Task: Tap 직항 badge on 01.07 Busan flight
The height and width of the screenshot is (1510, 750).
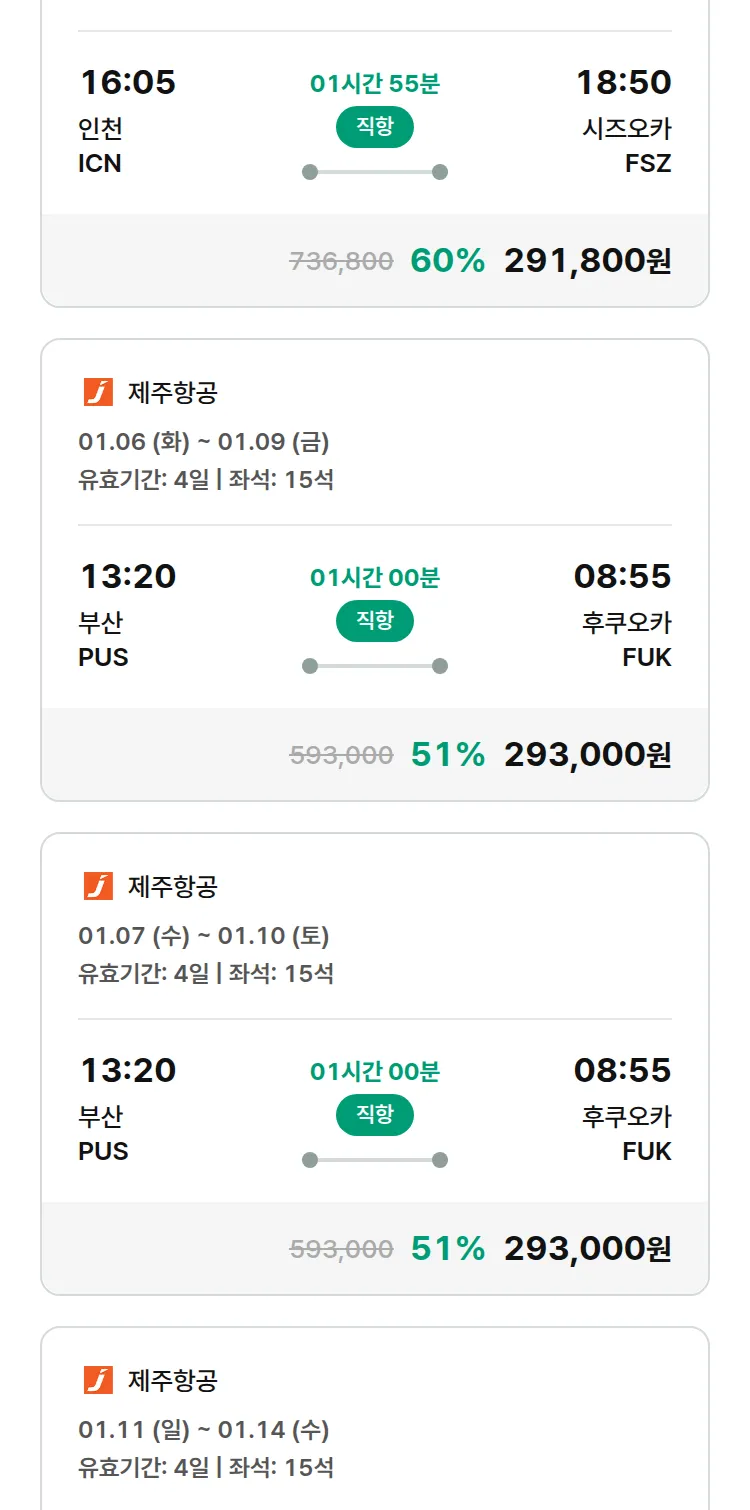Action: pyautogui.click(x=374, y=1115)
